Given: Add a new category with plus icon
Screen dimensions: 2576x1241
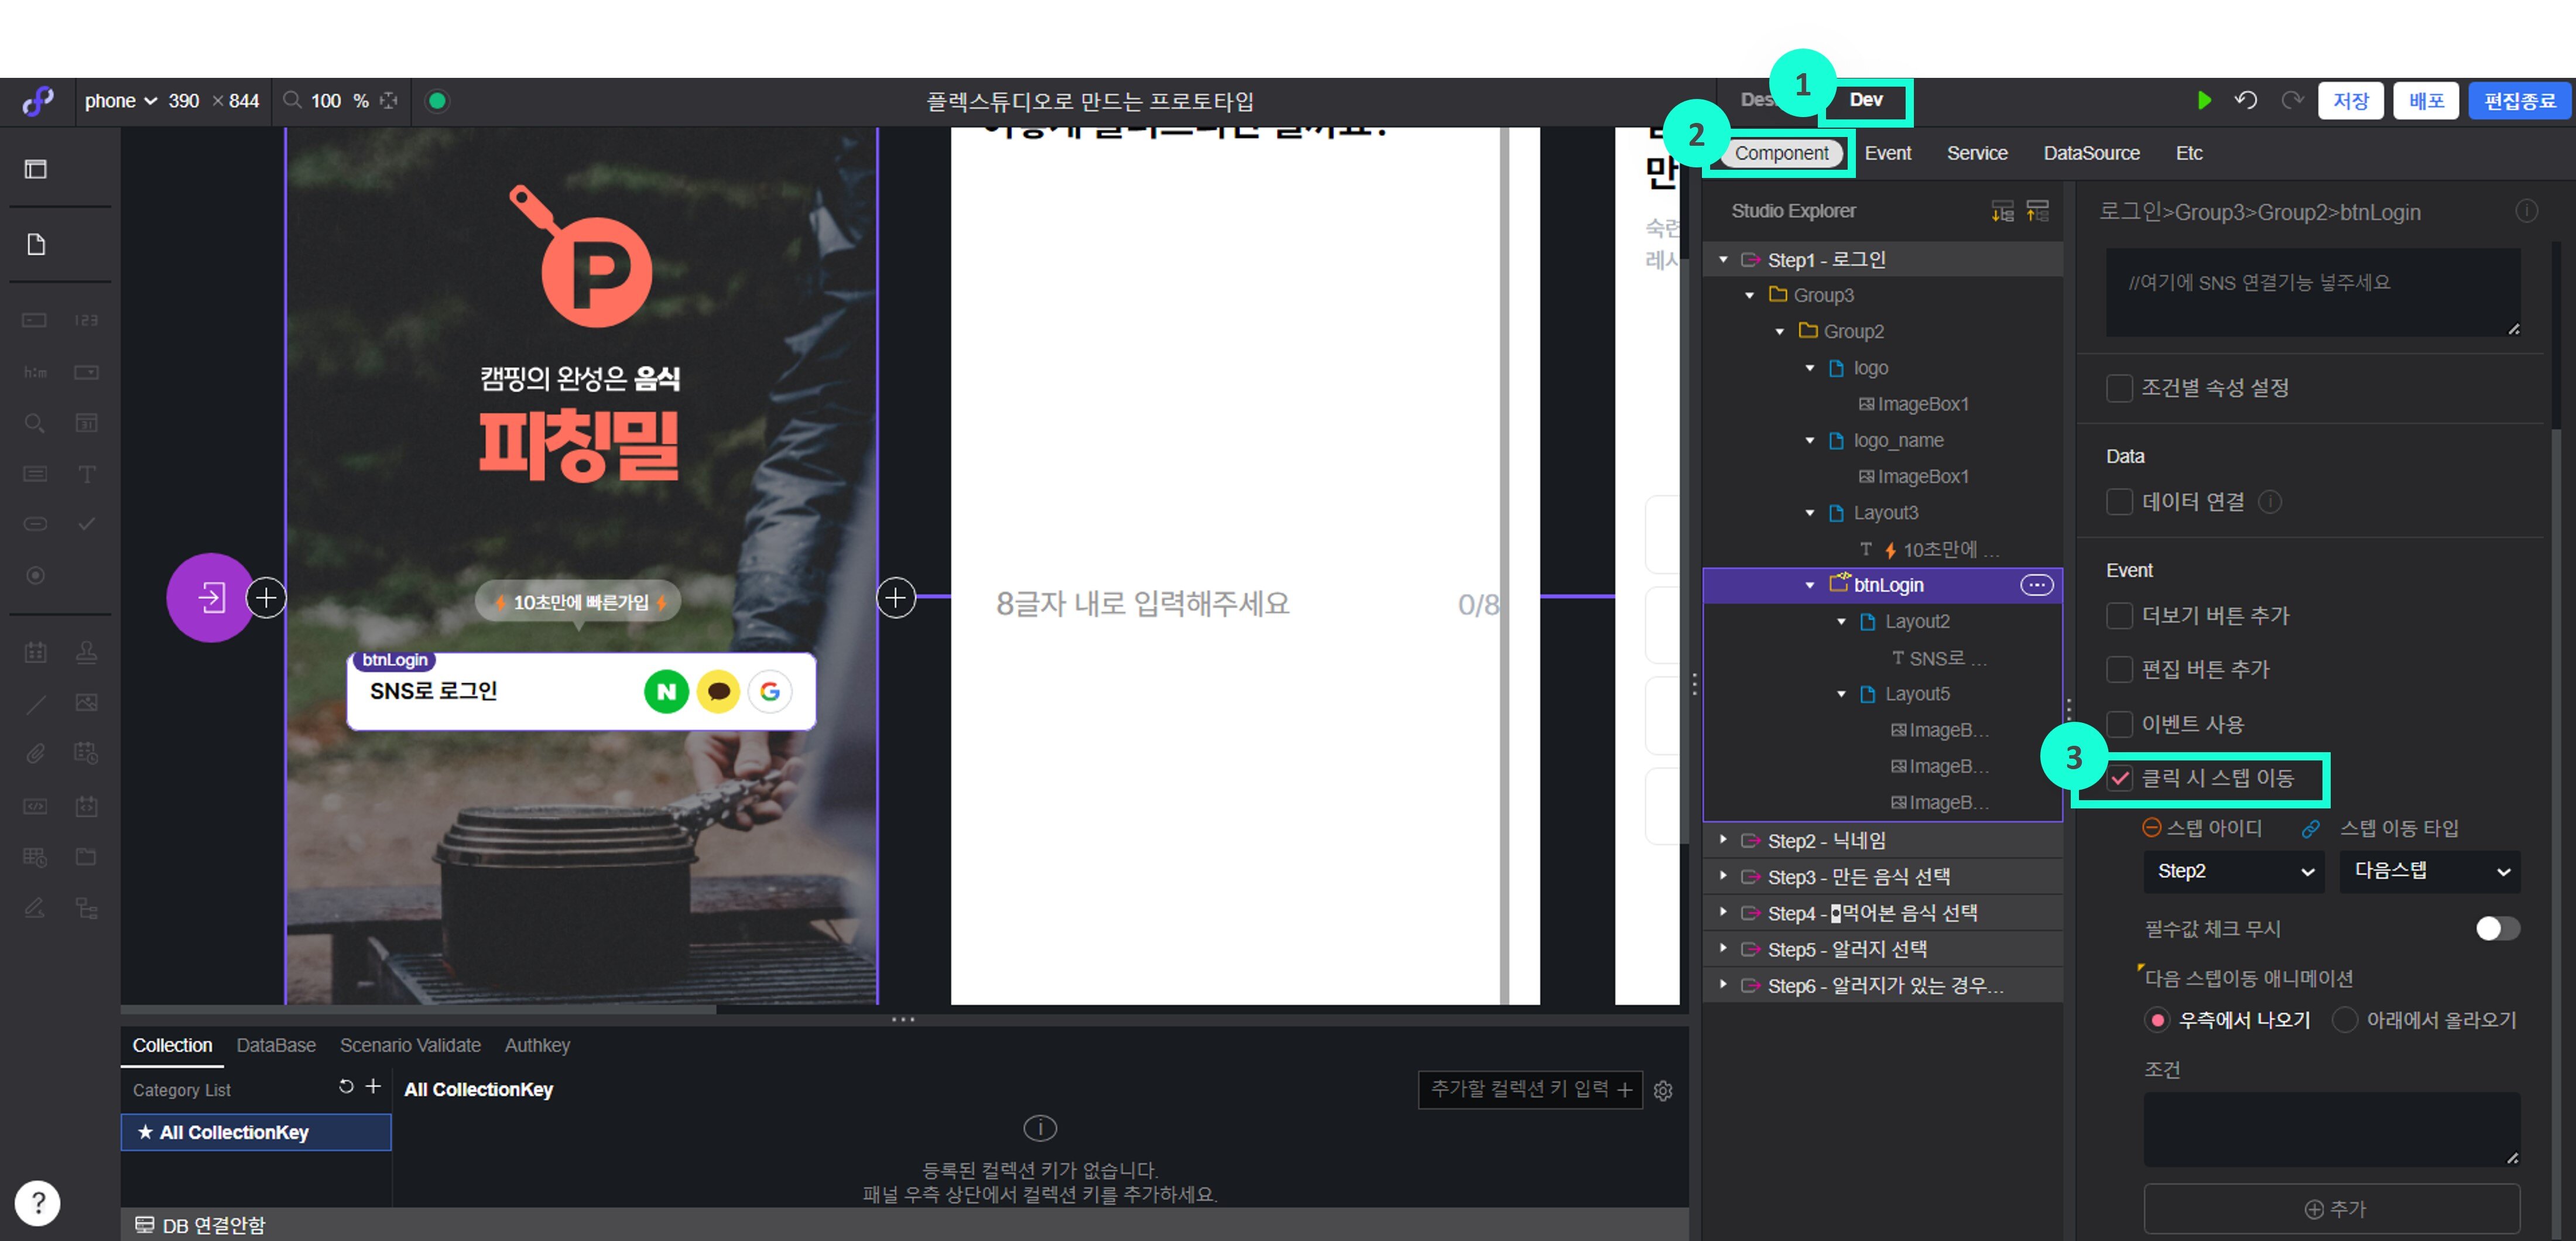Looking at the screenshot, I should click(373, 1087).
